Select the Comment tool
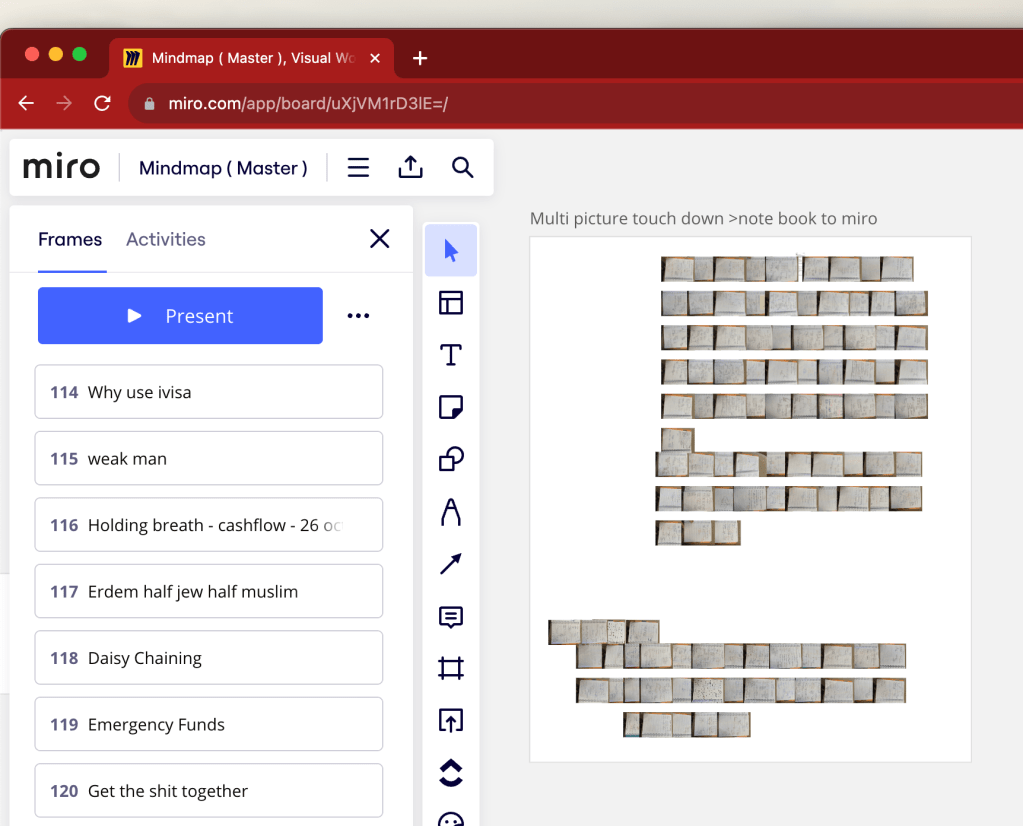Image resolution: width=1023 pixels, height=826 pixels. click(451, 617)
